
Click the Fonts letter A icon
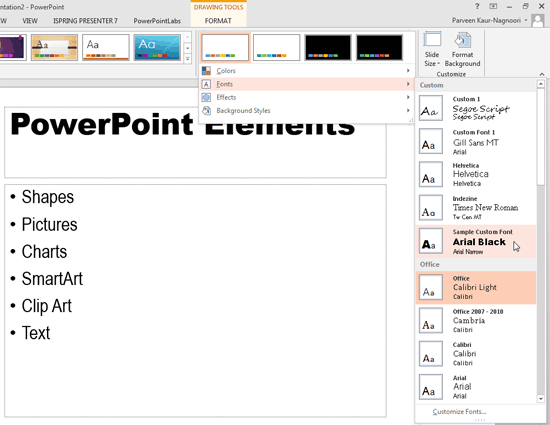[206, 84]
